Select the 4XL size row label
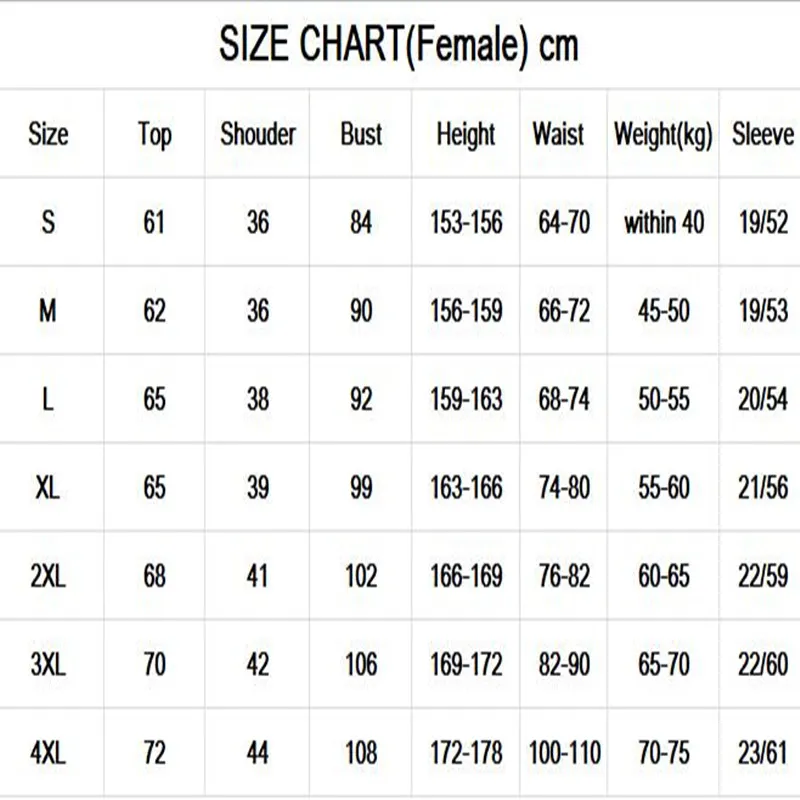 coord(48,753)
